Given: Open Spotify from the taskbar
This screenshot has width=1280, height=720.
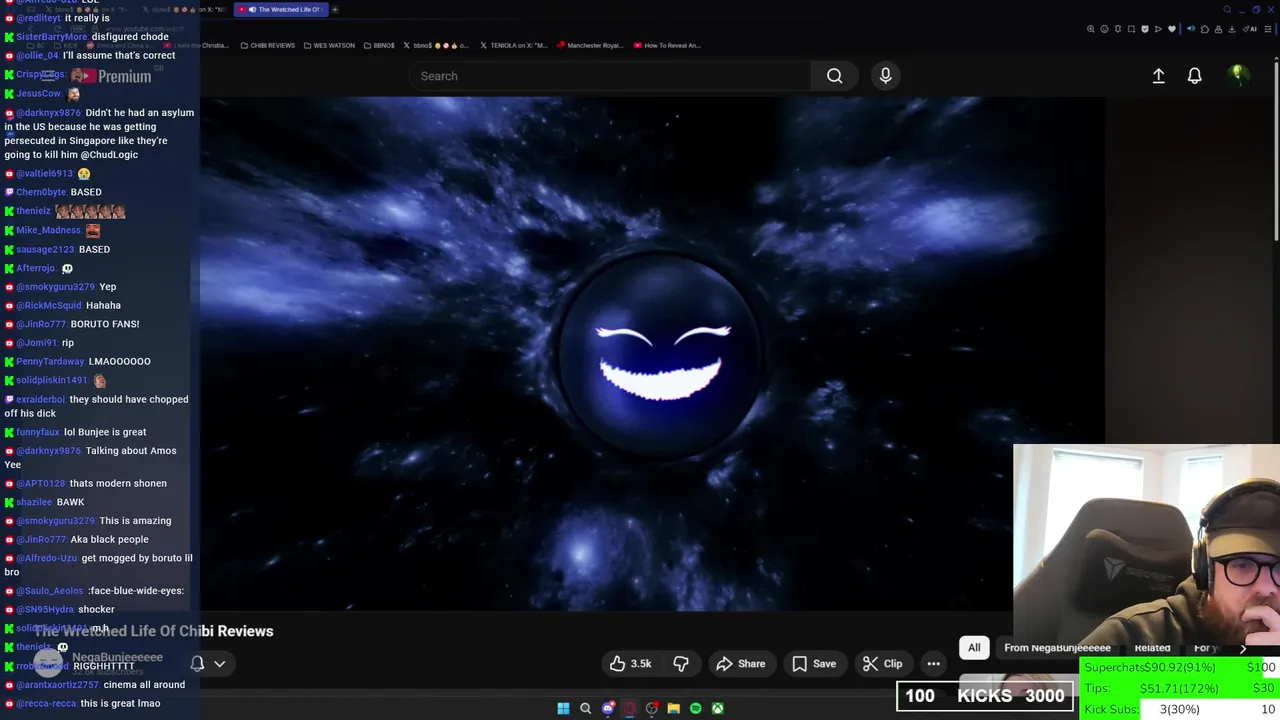Looking at the screenshot, I should point(696,708).
